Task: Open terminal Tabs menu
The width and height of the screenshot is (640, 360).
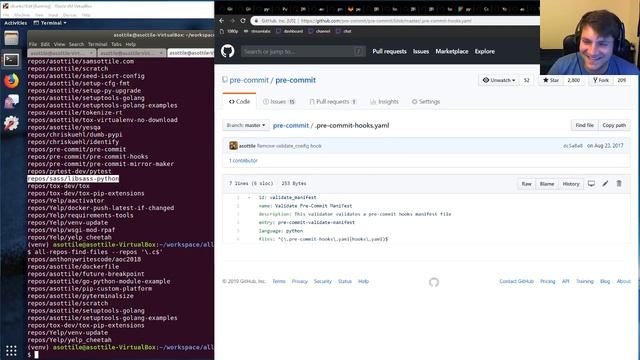Action: (x=116, y=44)
